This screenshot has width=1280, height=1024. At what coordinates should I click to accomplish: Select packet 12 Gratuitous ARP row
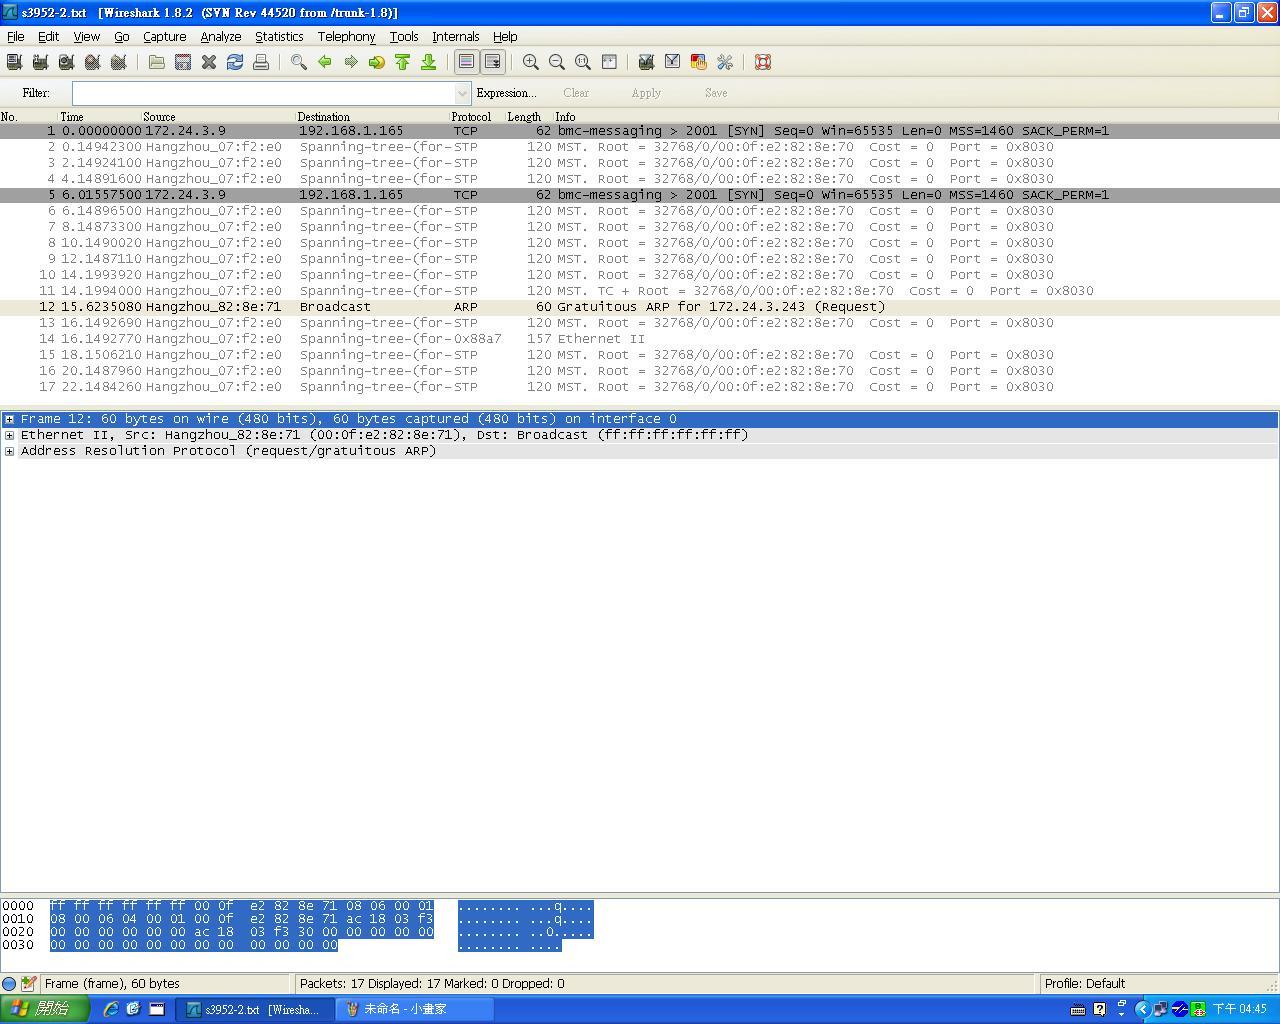[x=640, y=307]
